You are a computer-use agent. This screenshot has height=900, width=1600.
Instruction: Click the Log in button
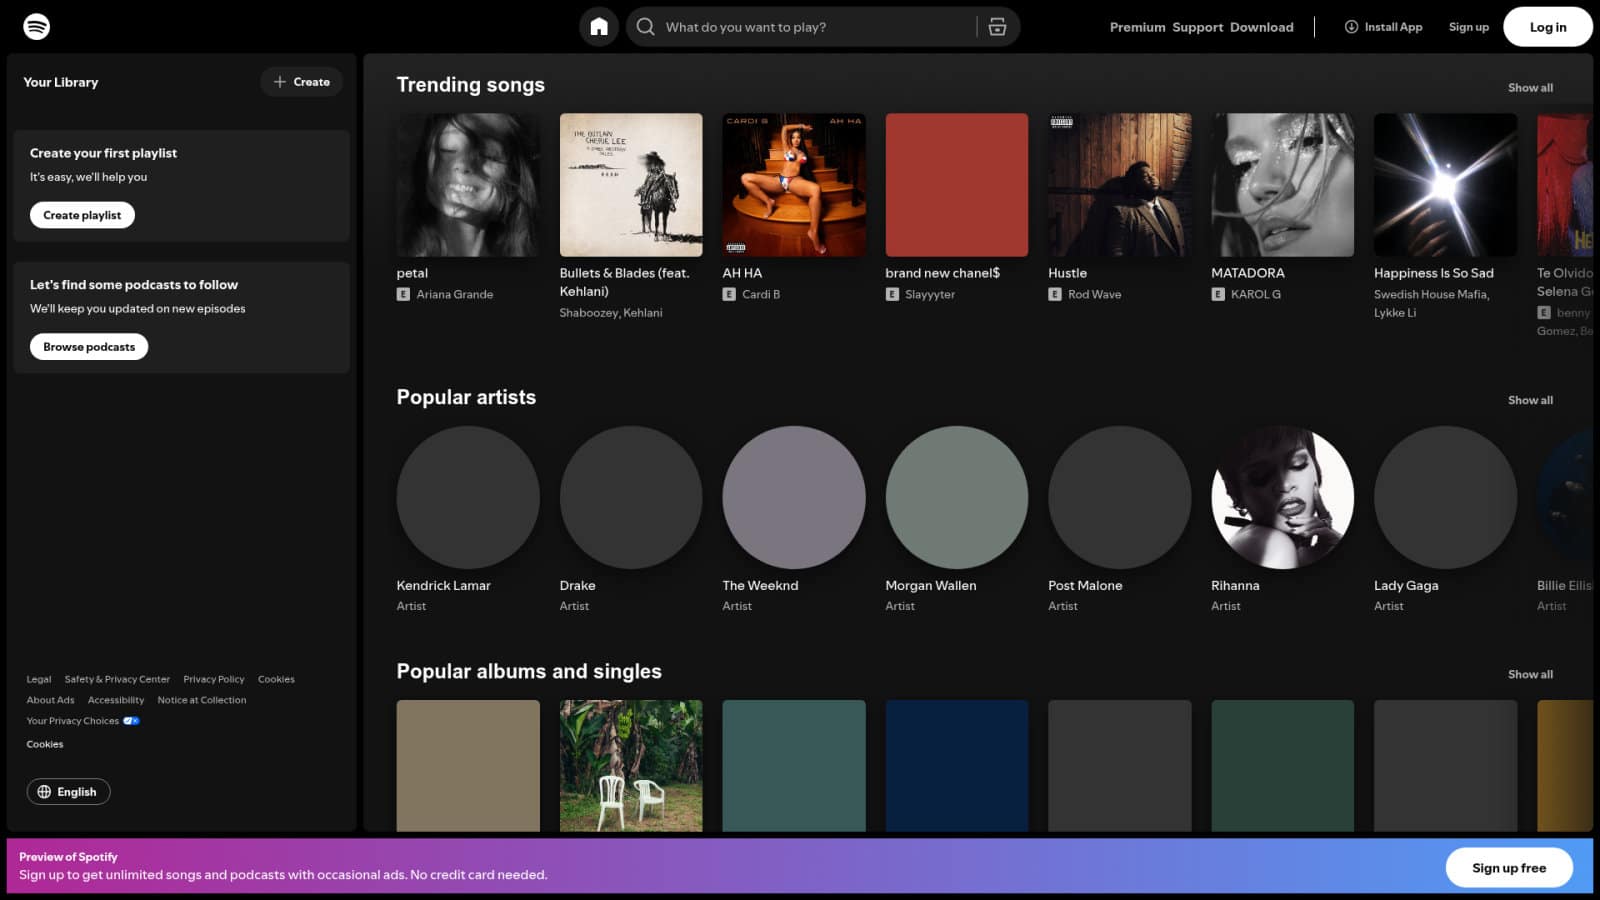1547,27
